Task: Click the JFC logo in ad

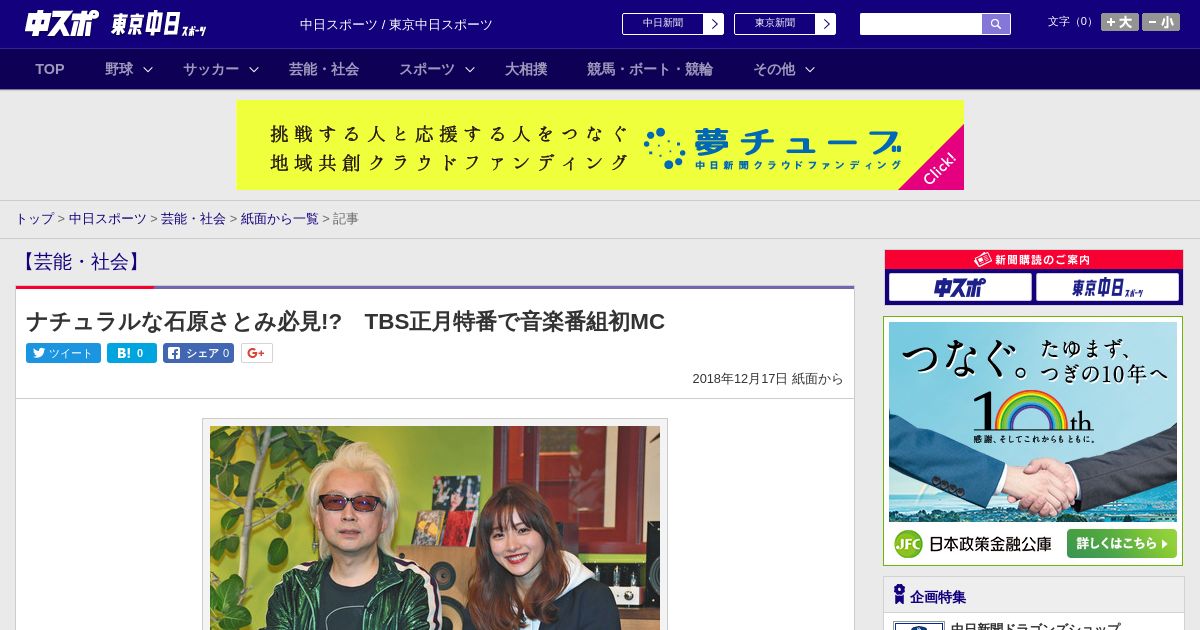Action: (x=908, y=544)
